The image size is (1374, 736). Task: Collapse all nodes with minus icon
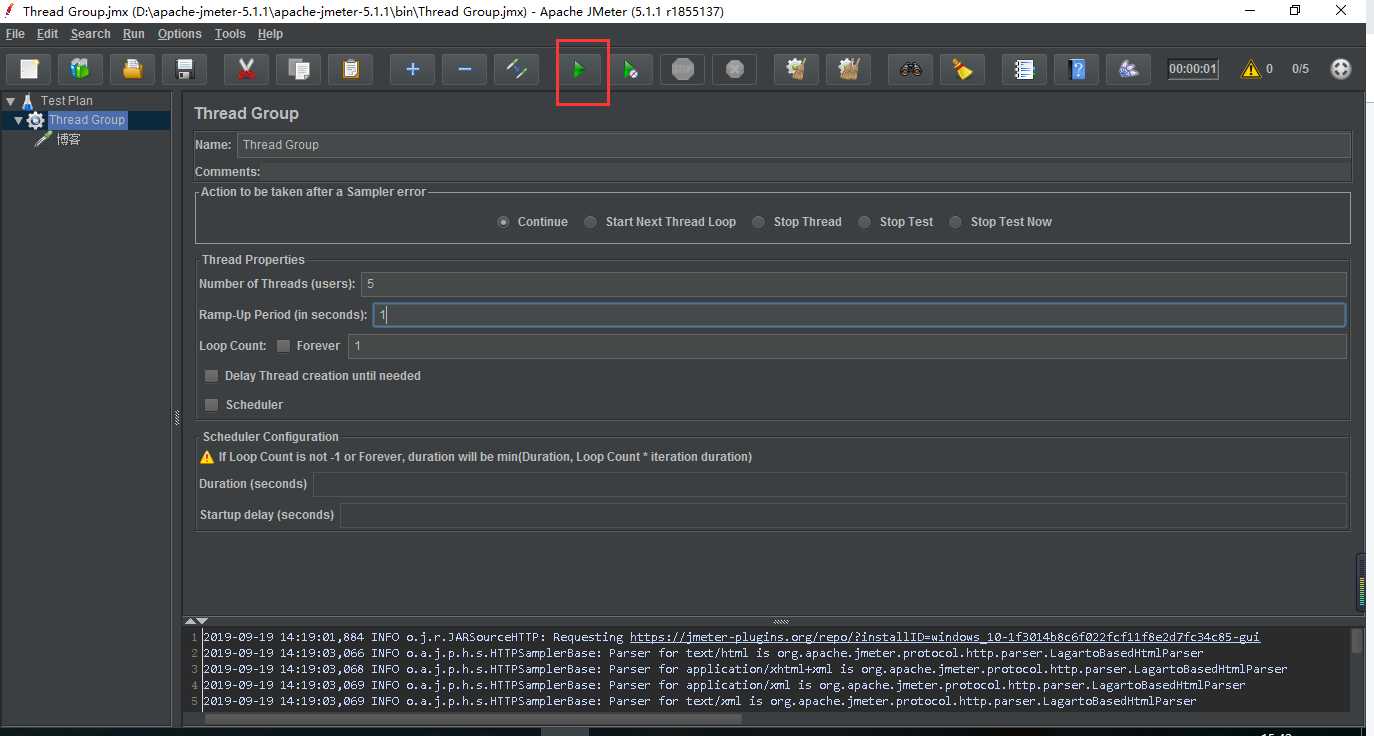[464, 70]
